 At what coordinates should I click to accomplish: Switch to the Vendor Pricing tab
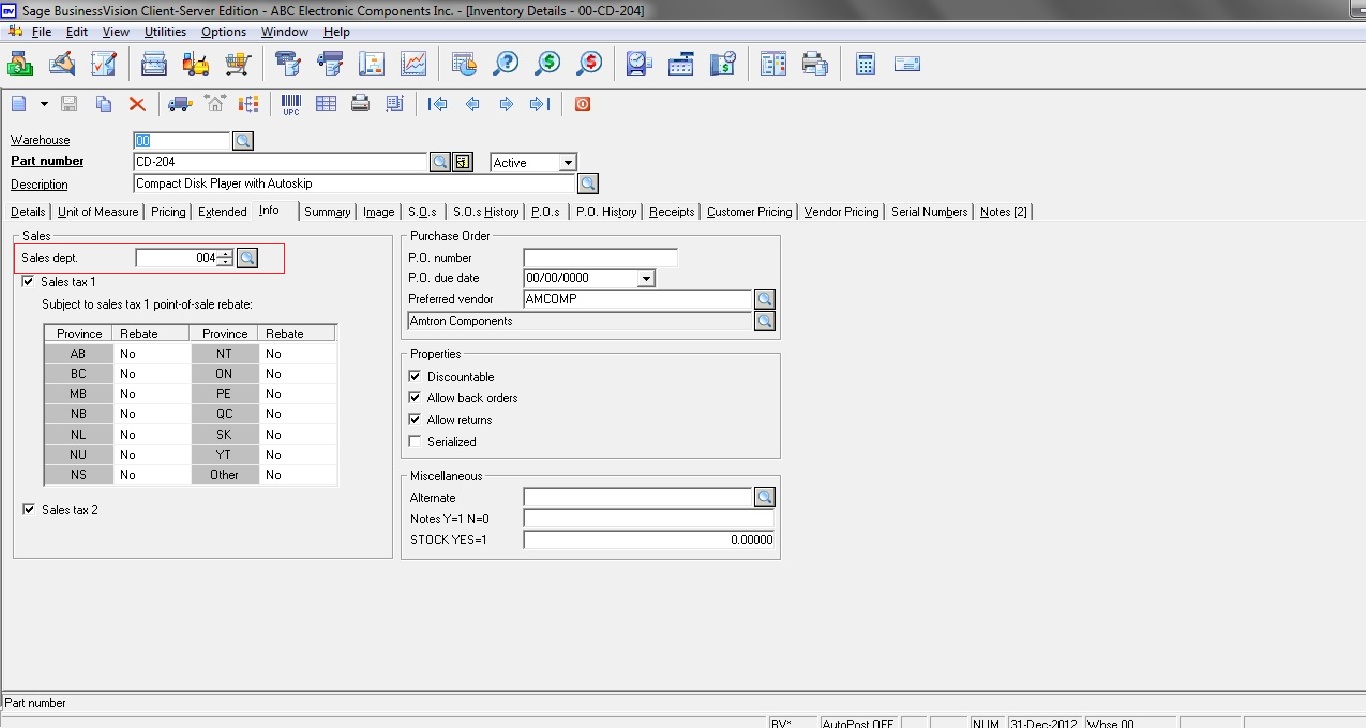click(841, 212)
